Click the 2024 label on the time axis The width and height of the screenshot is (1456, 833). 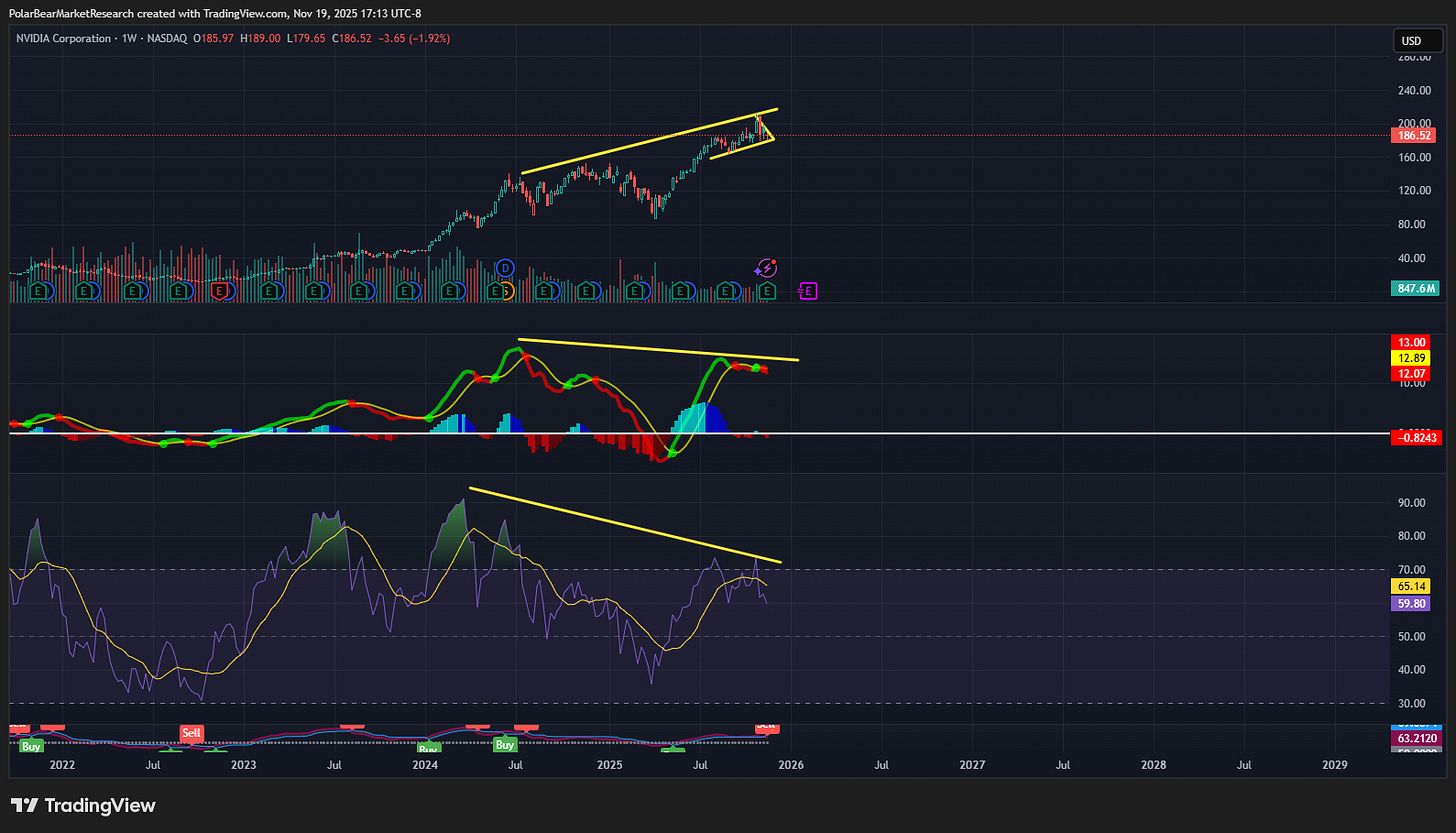click(x=425, y=764)
